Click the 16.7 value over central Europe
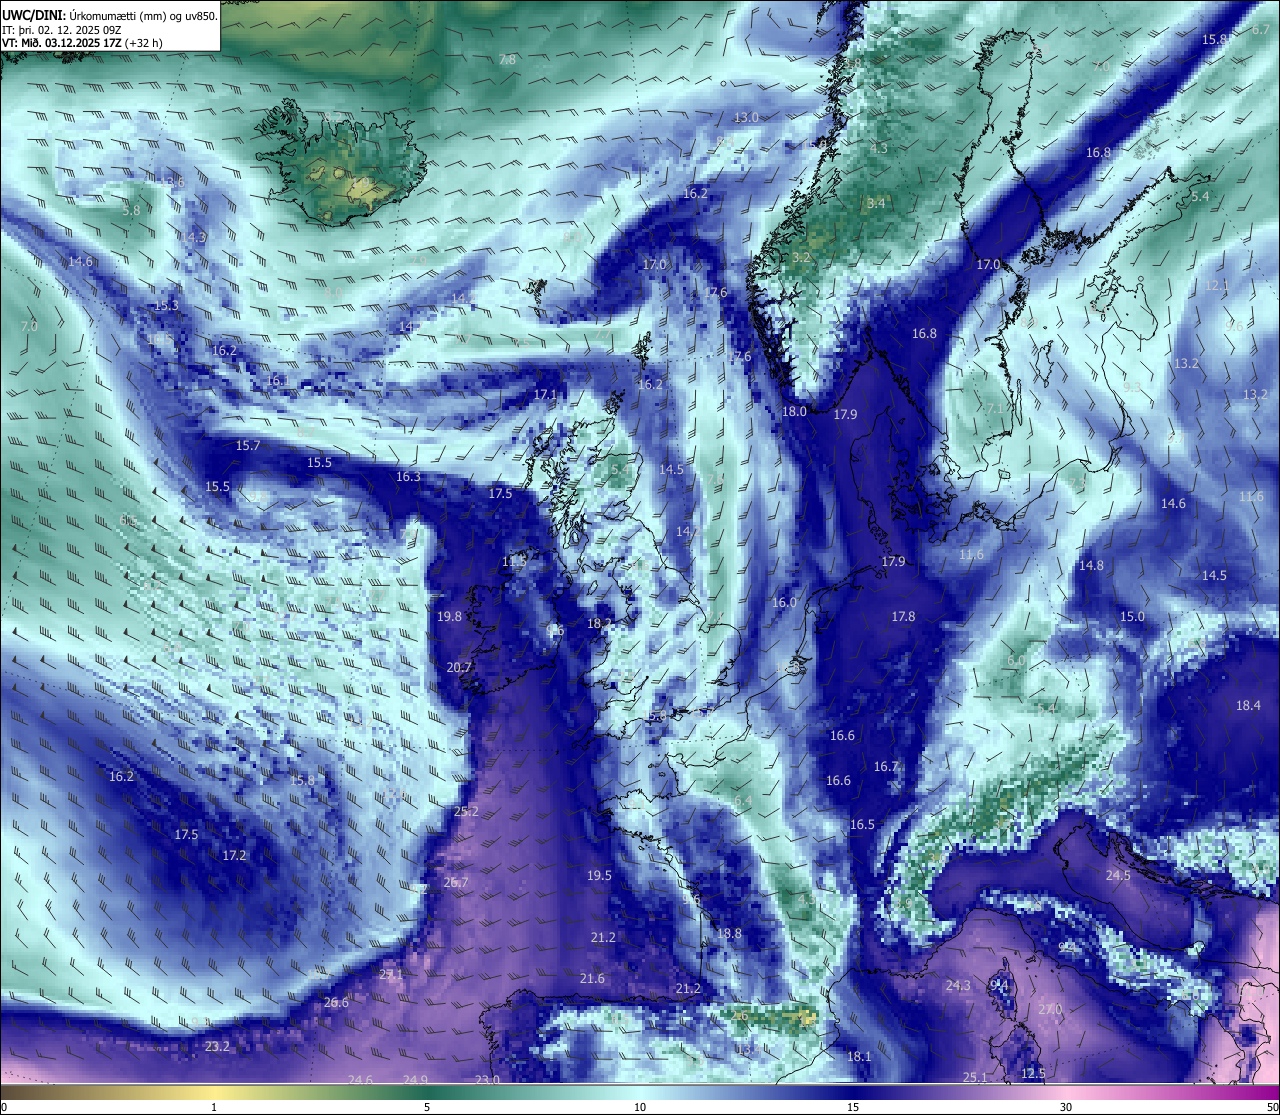Screen dimensions: 1280x1115 click(x=886, y=767)
